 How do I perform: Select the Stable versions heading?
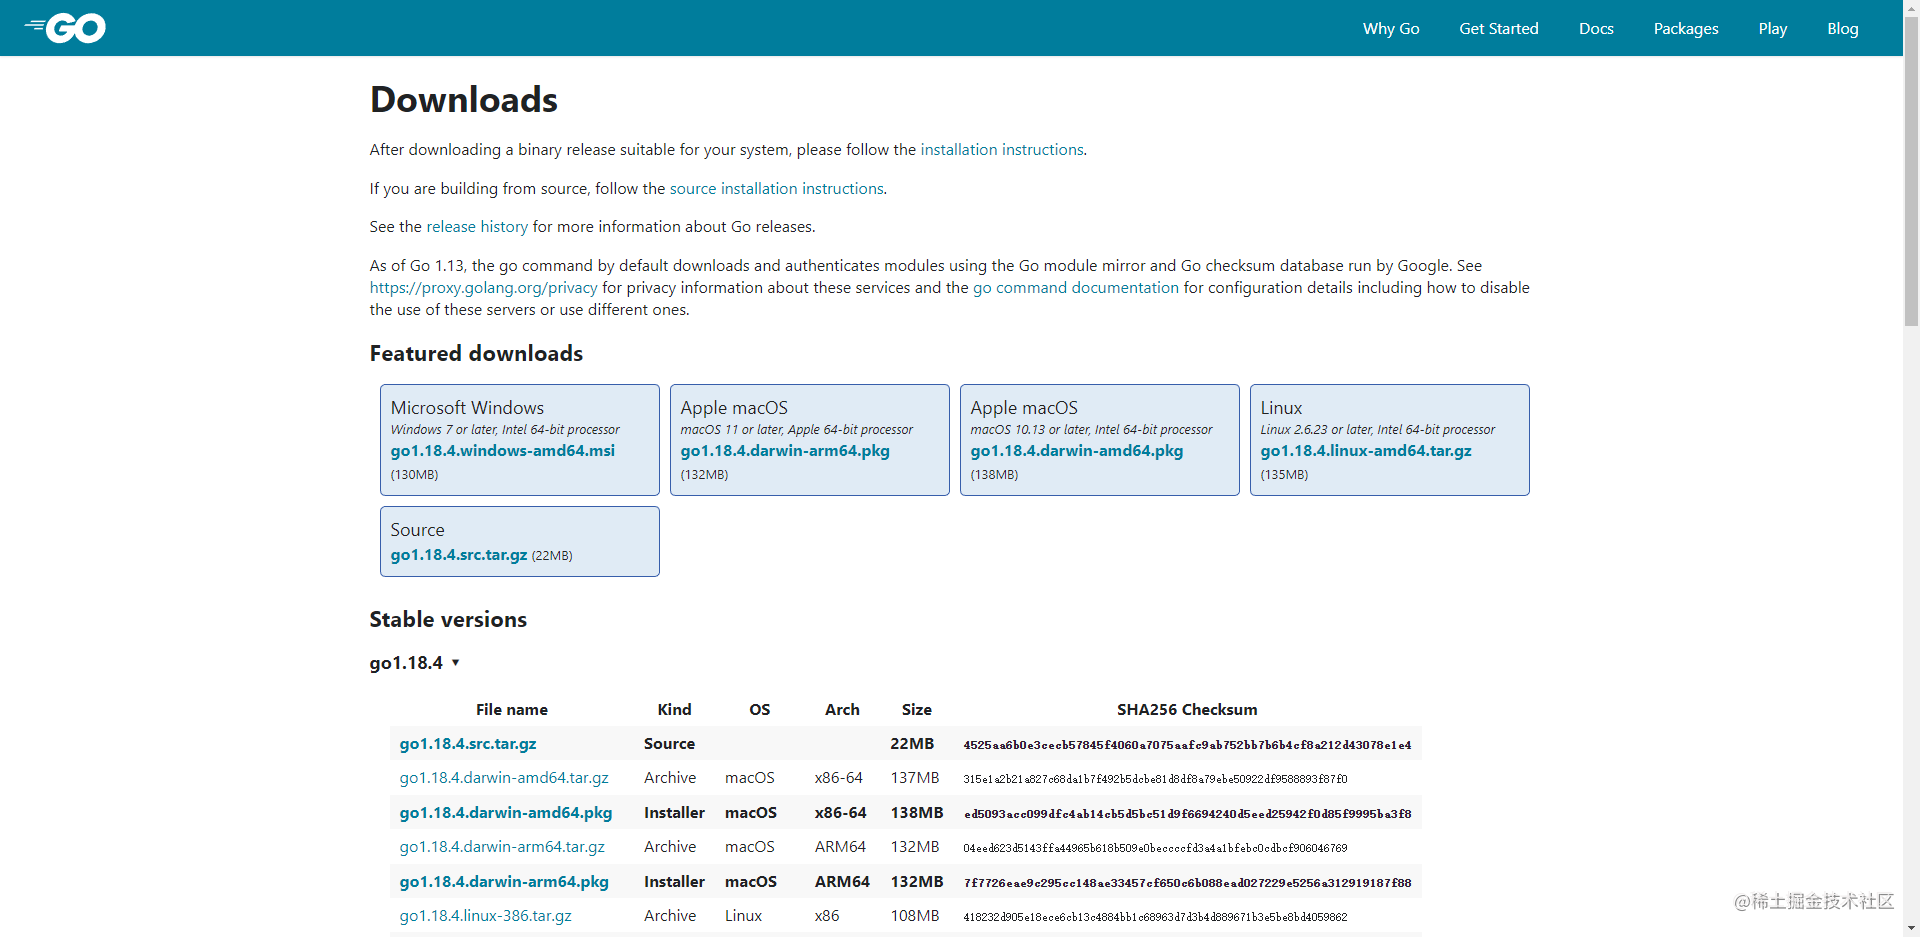(x=448, y=620)
